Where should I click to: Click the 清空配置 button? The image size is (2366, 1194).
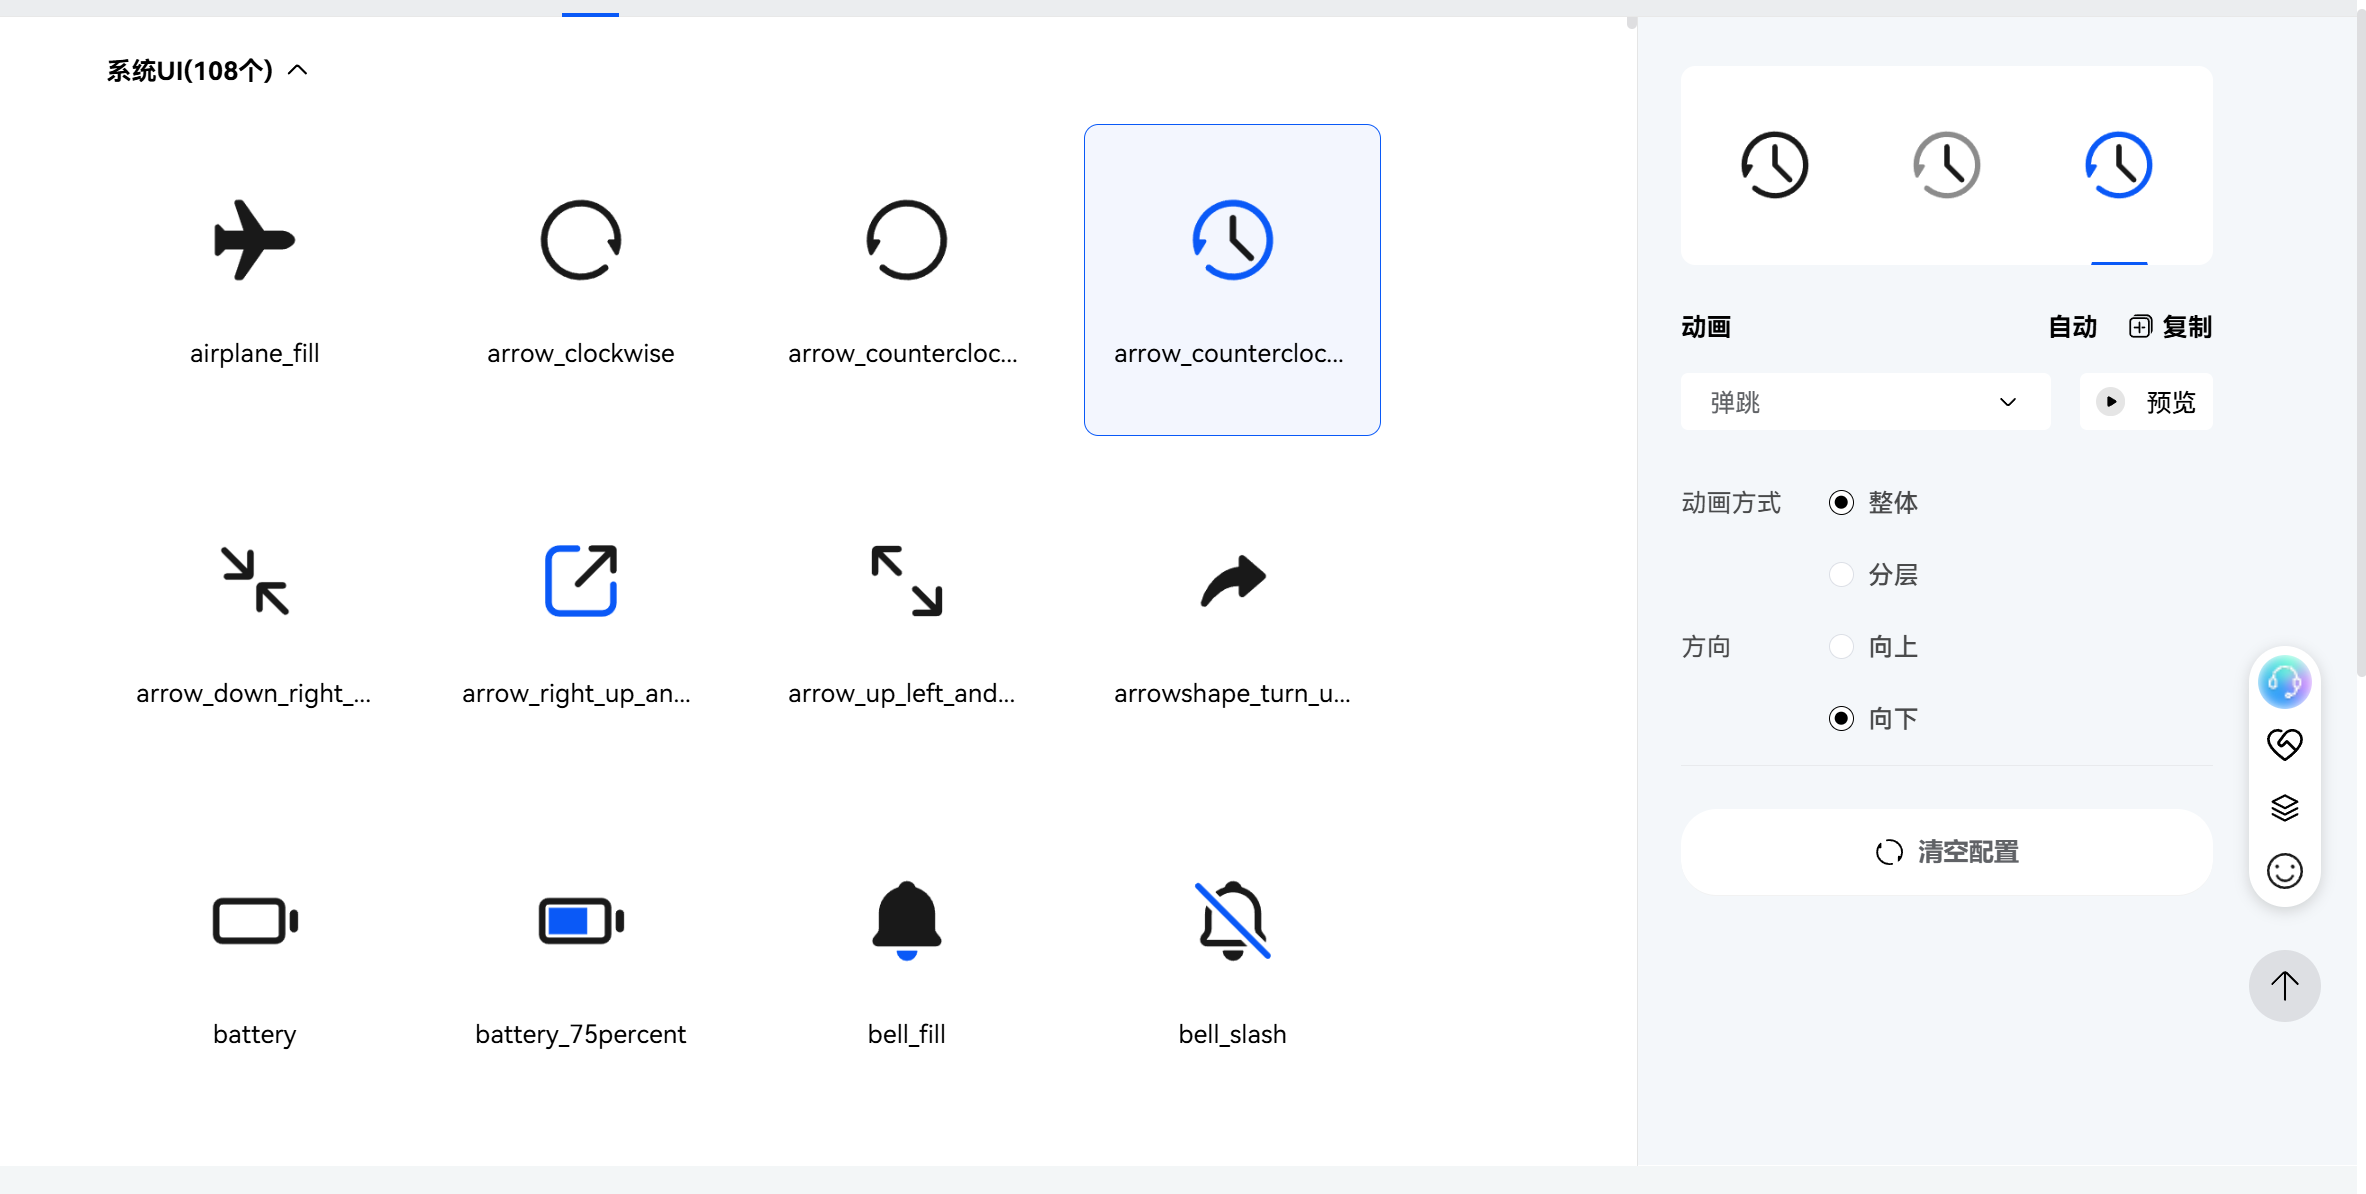(x=1946, y=852)
